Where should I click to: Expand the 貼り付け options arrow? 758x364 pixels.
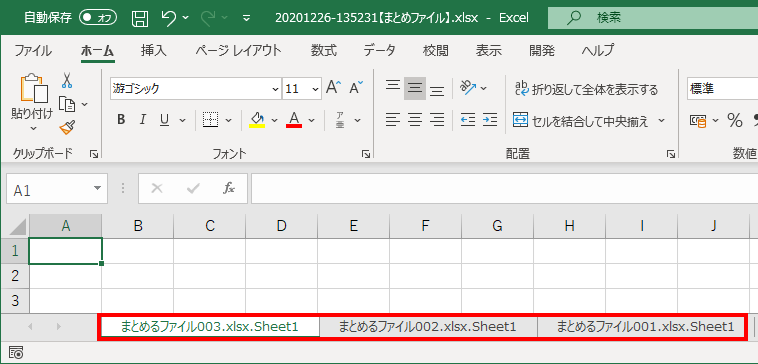(x=33, y=129)
